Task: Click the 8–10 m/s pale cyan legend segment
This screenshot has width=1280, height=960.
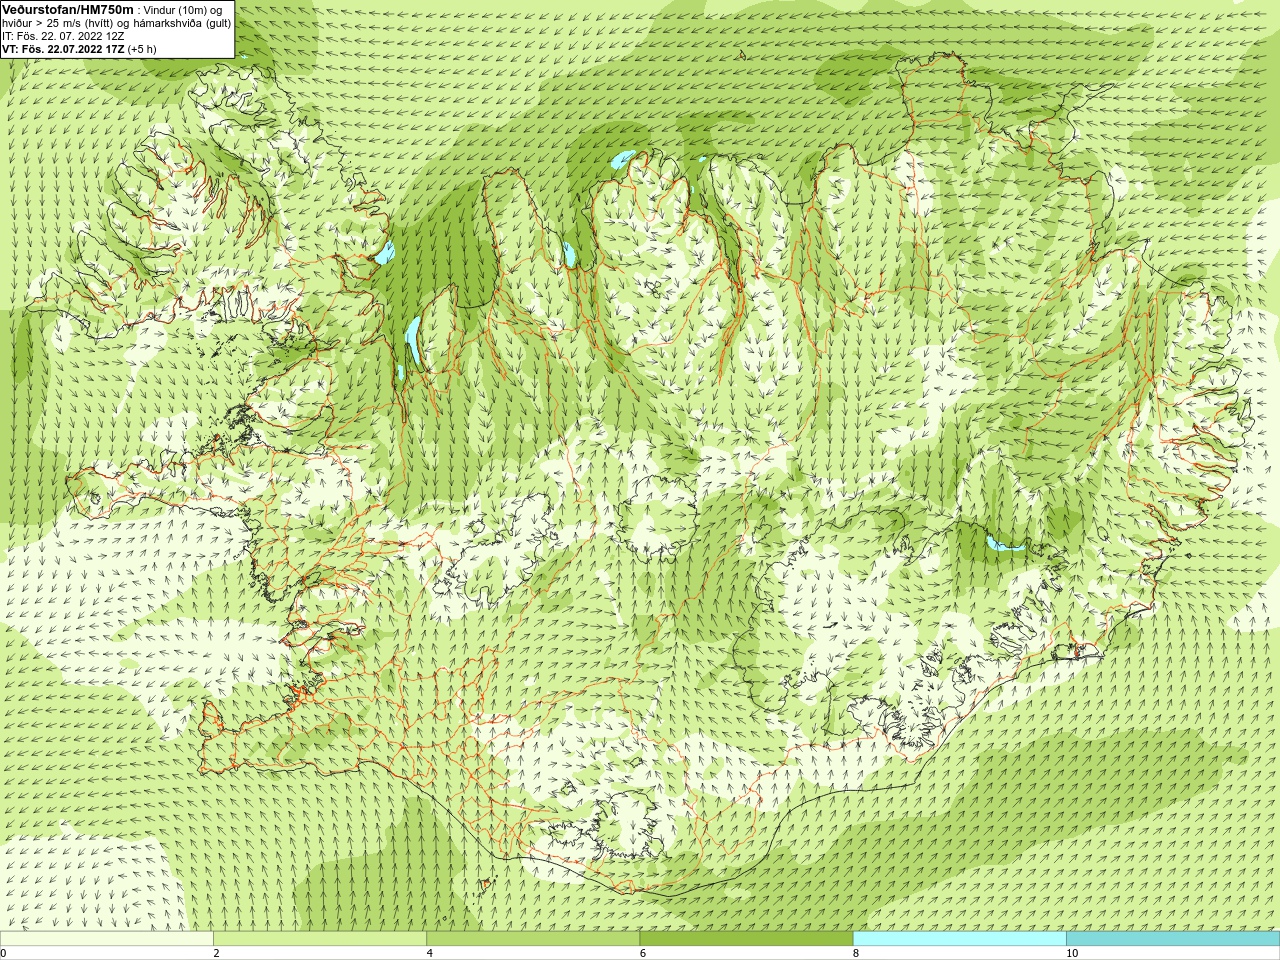Action: [959, 939]
